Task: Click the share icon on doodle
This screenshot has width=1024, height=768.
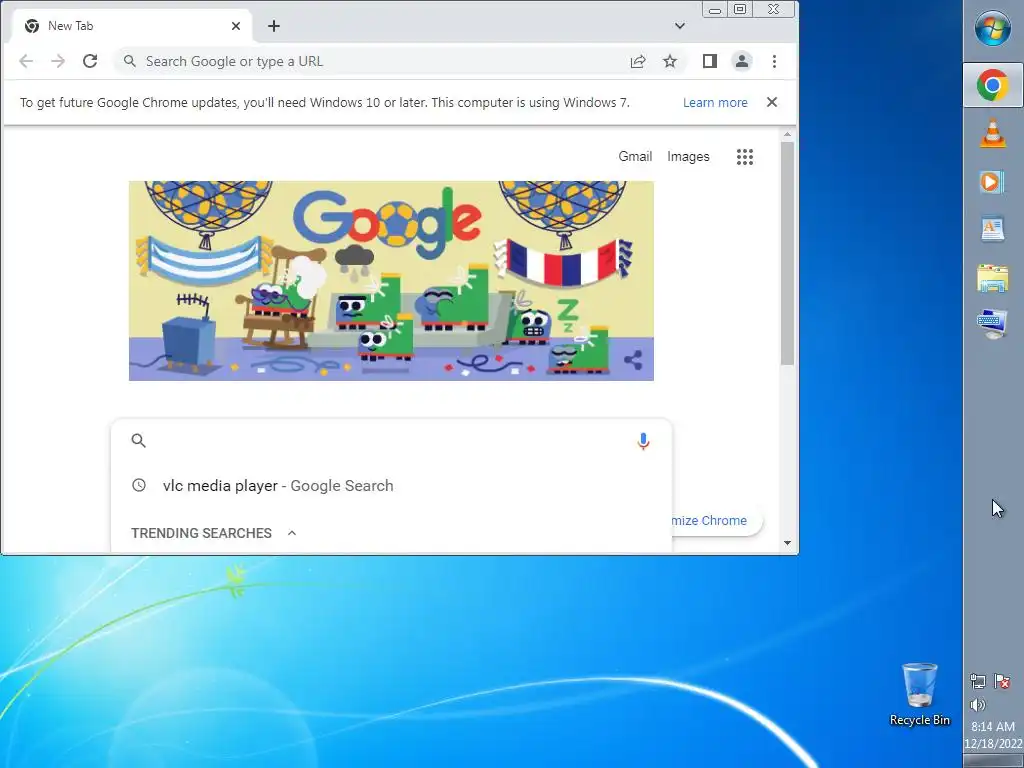Action: point(633,360)
